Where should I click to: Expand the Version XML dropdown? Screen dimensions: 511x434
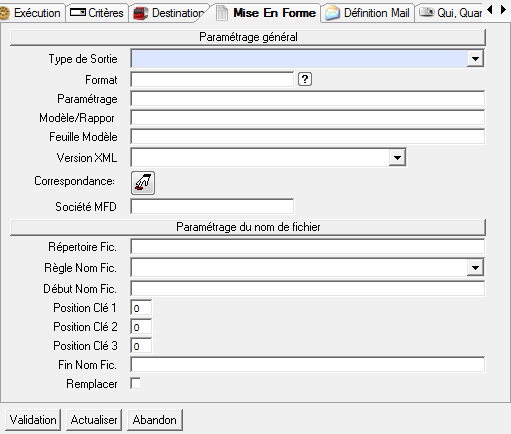pos(397,157)
